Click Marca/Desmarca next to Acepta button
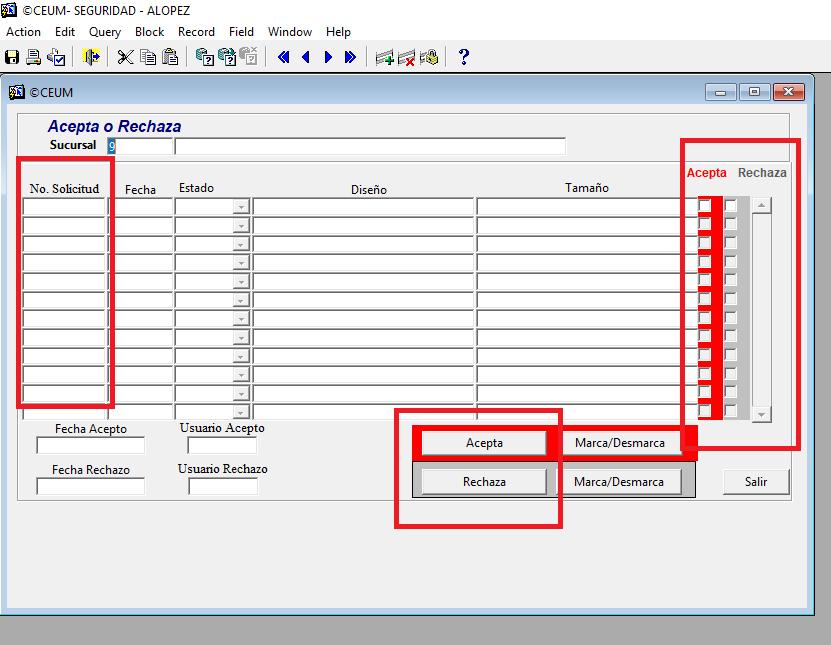Image resolution: width=831 pixels, height=645 pixels. pos(620,443)
